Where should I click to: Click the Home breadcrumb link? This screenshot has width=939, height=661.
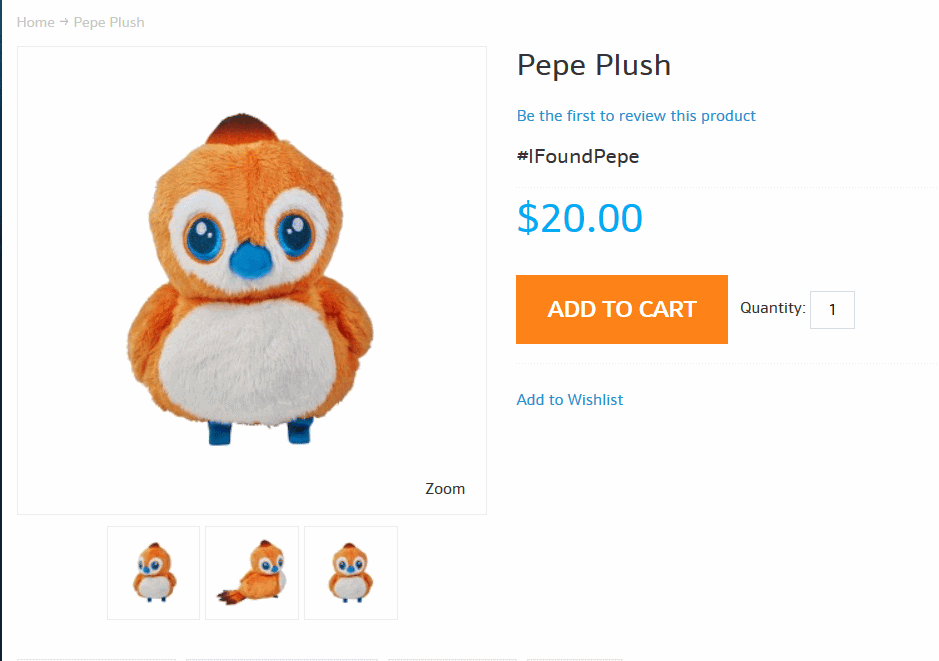pyautogui.click(x=35, y=22)
